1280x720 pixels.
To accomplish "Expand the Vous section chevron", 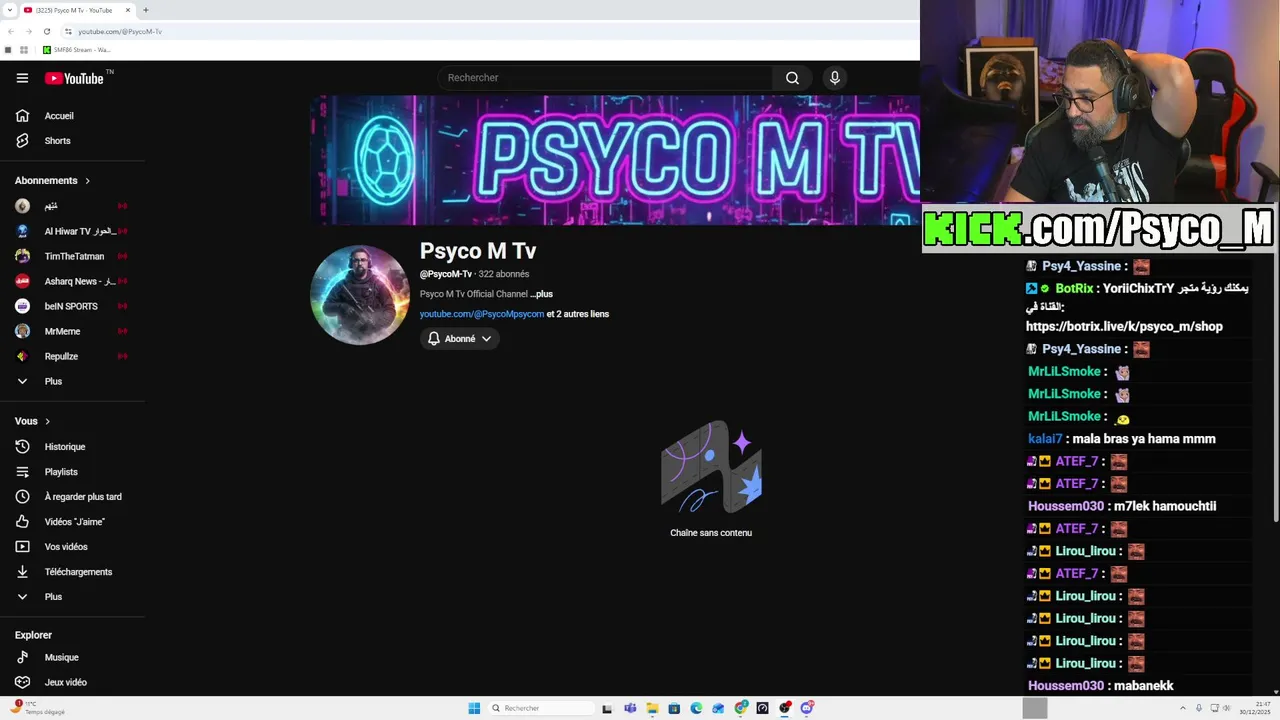I will (47, 422).
